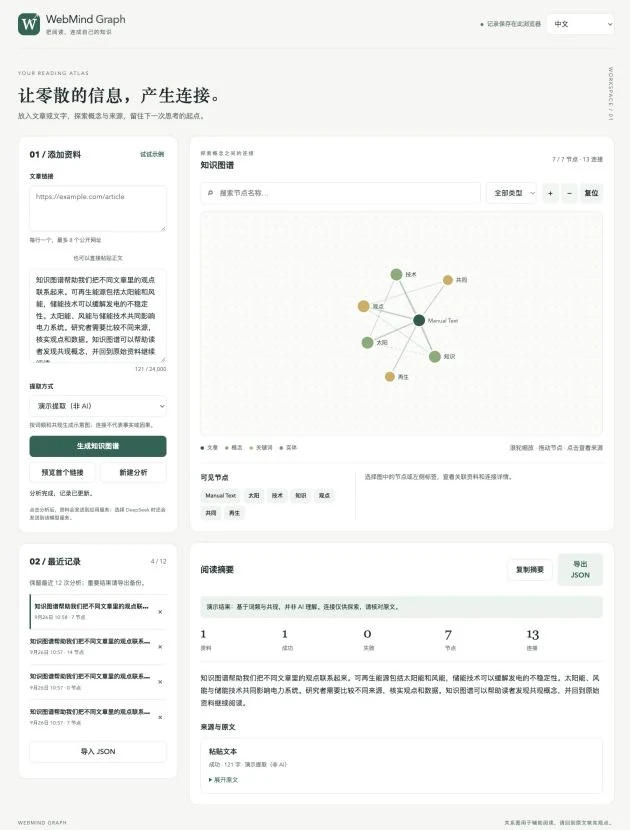Click the 文章 legend dot
630x830 pixels.
coord(202,448)
